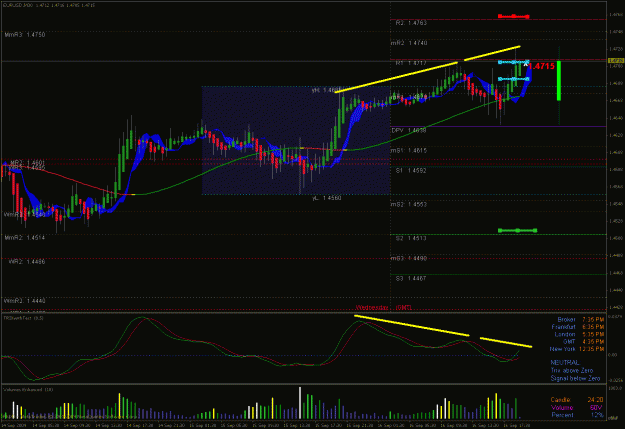
Task: Click the DPV 1.4638 daily pivot label
Action: (409, 130)
